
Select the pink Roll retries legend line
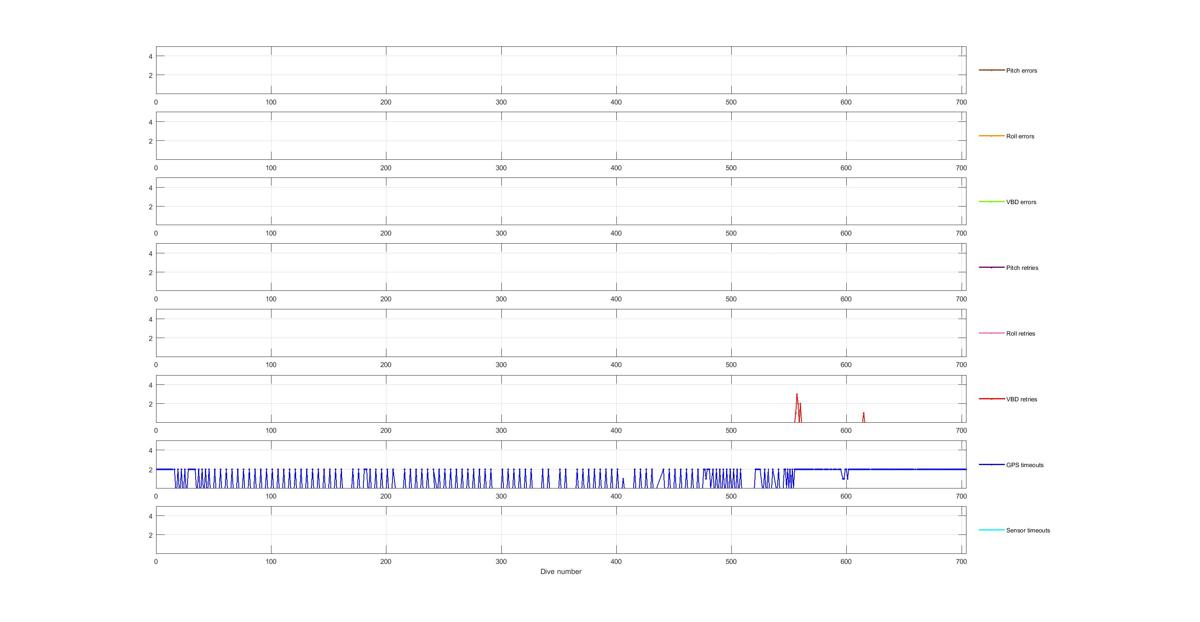tap(991, 333)
